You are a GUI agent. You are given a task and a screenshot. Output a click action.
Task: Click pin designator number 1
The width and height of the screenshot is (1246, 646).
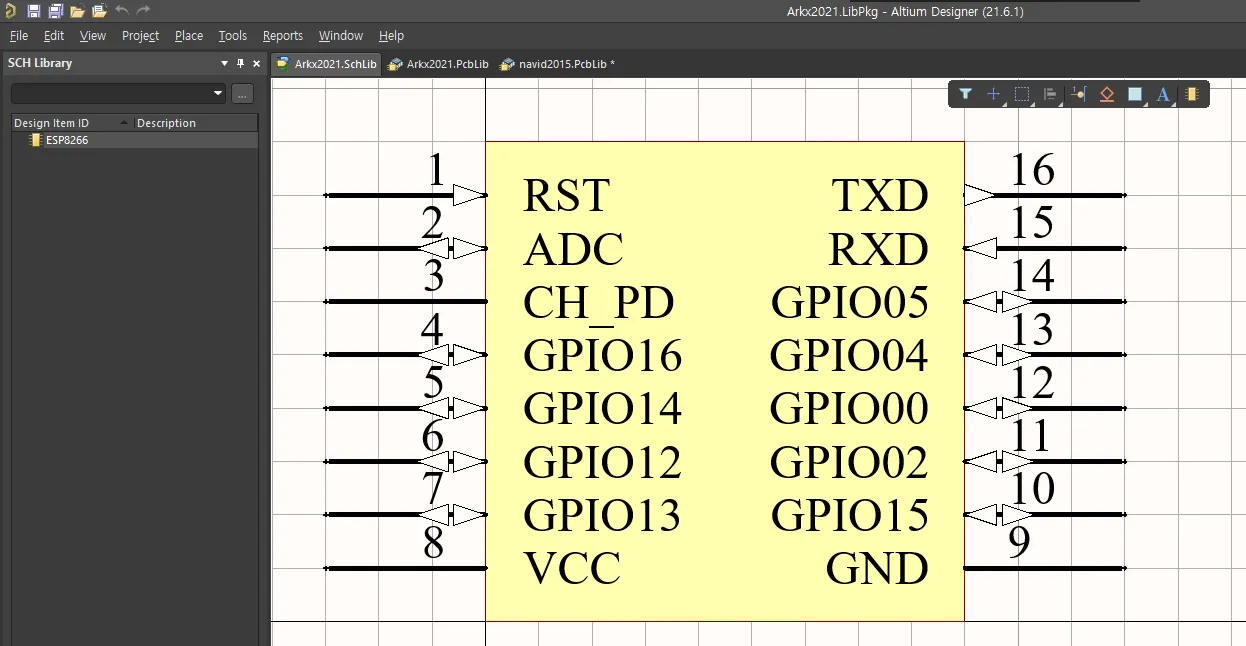[436, 170]
